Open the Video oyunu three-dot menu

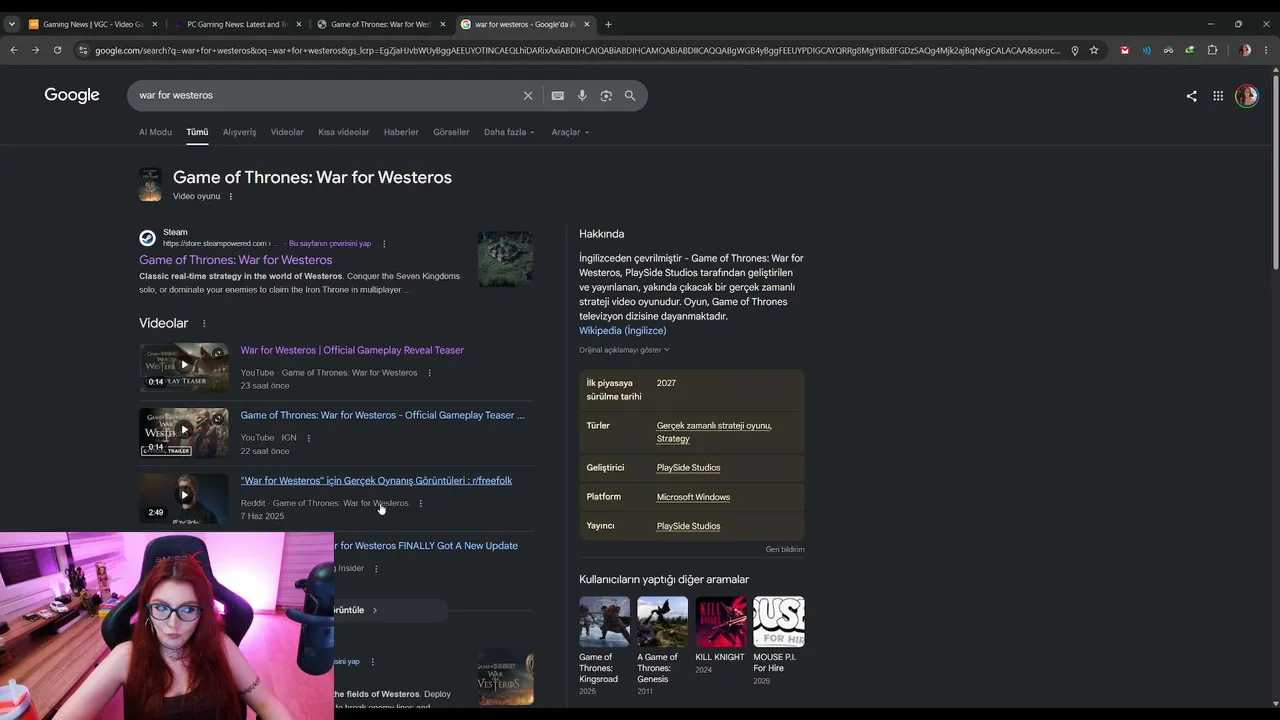[x=231, y=196]
